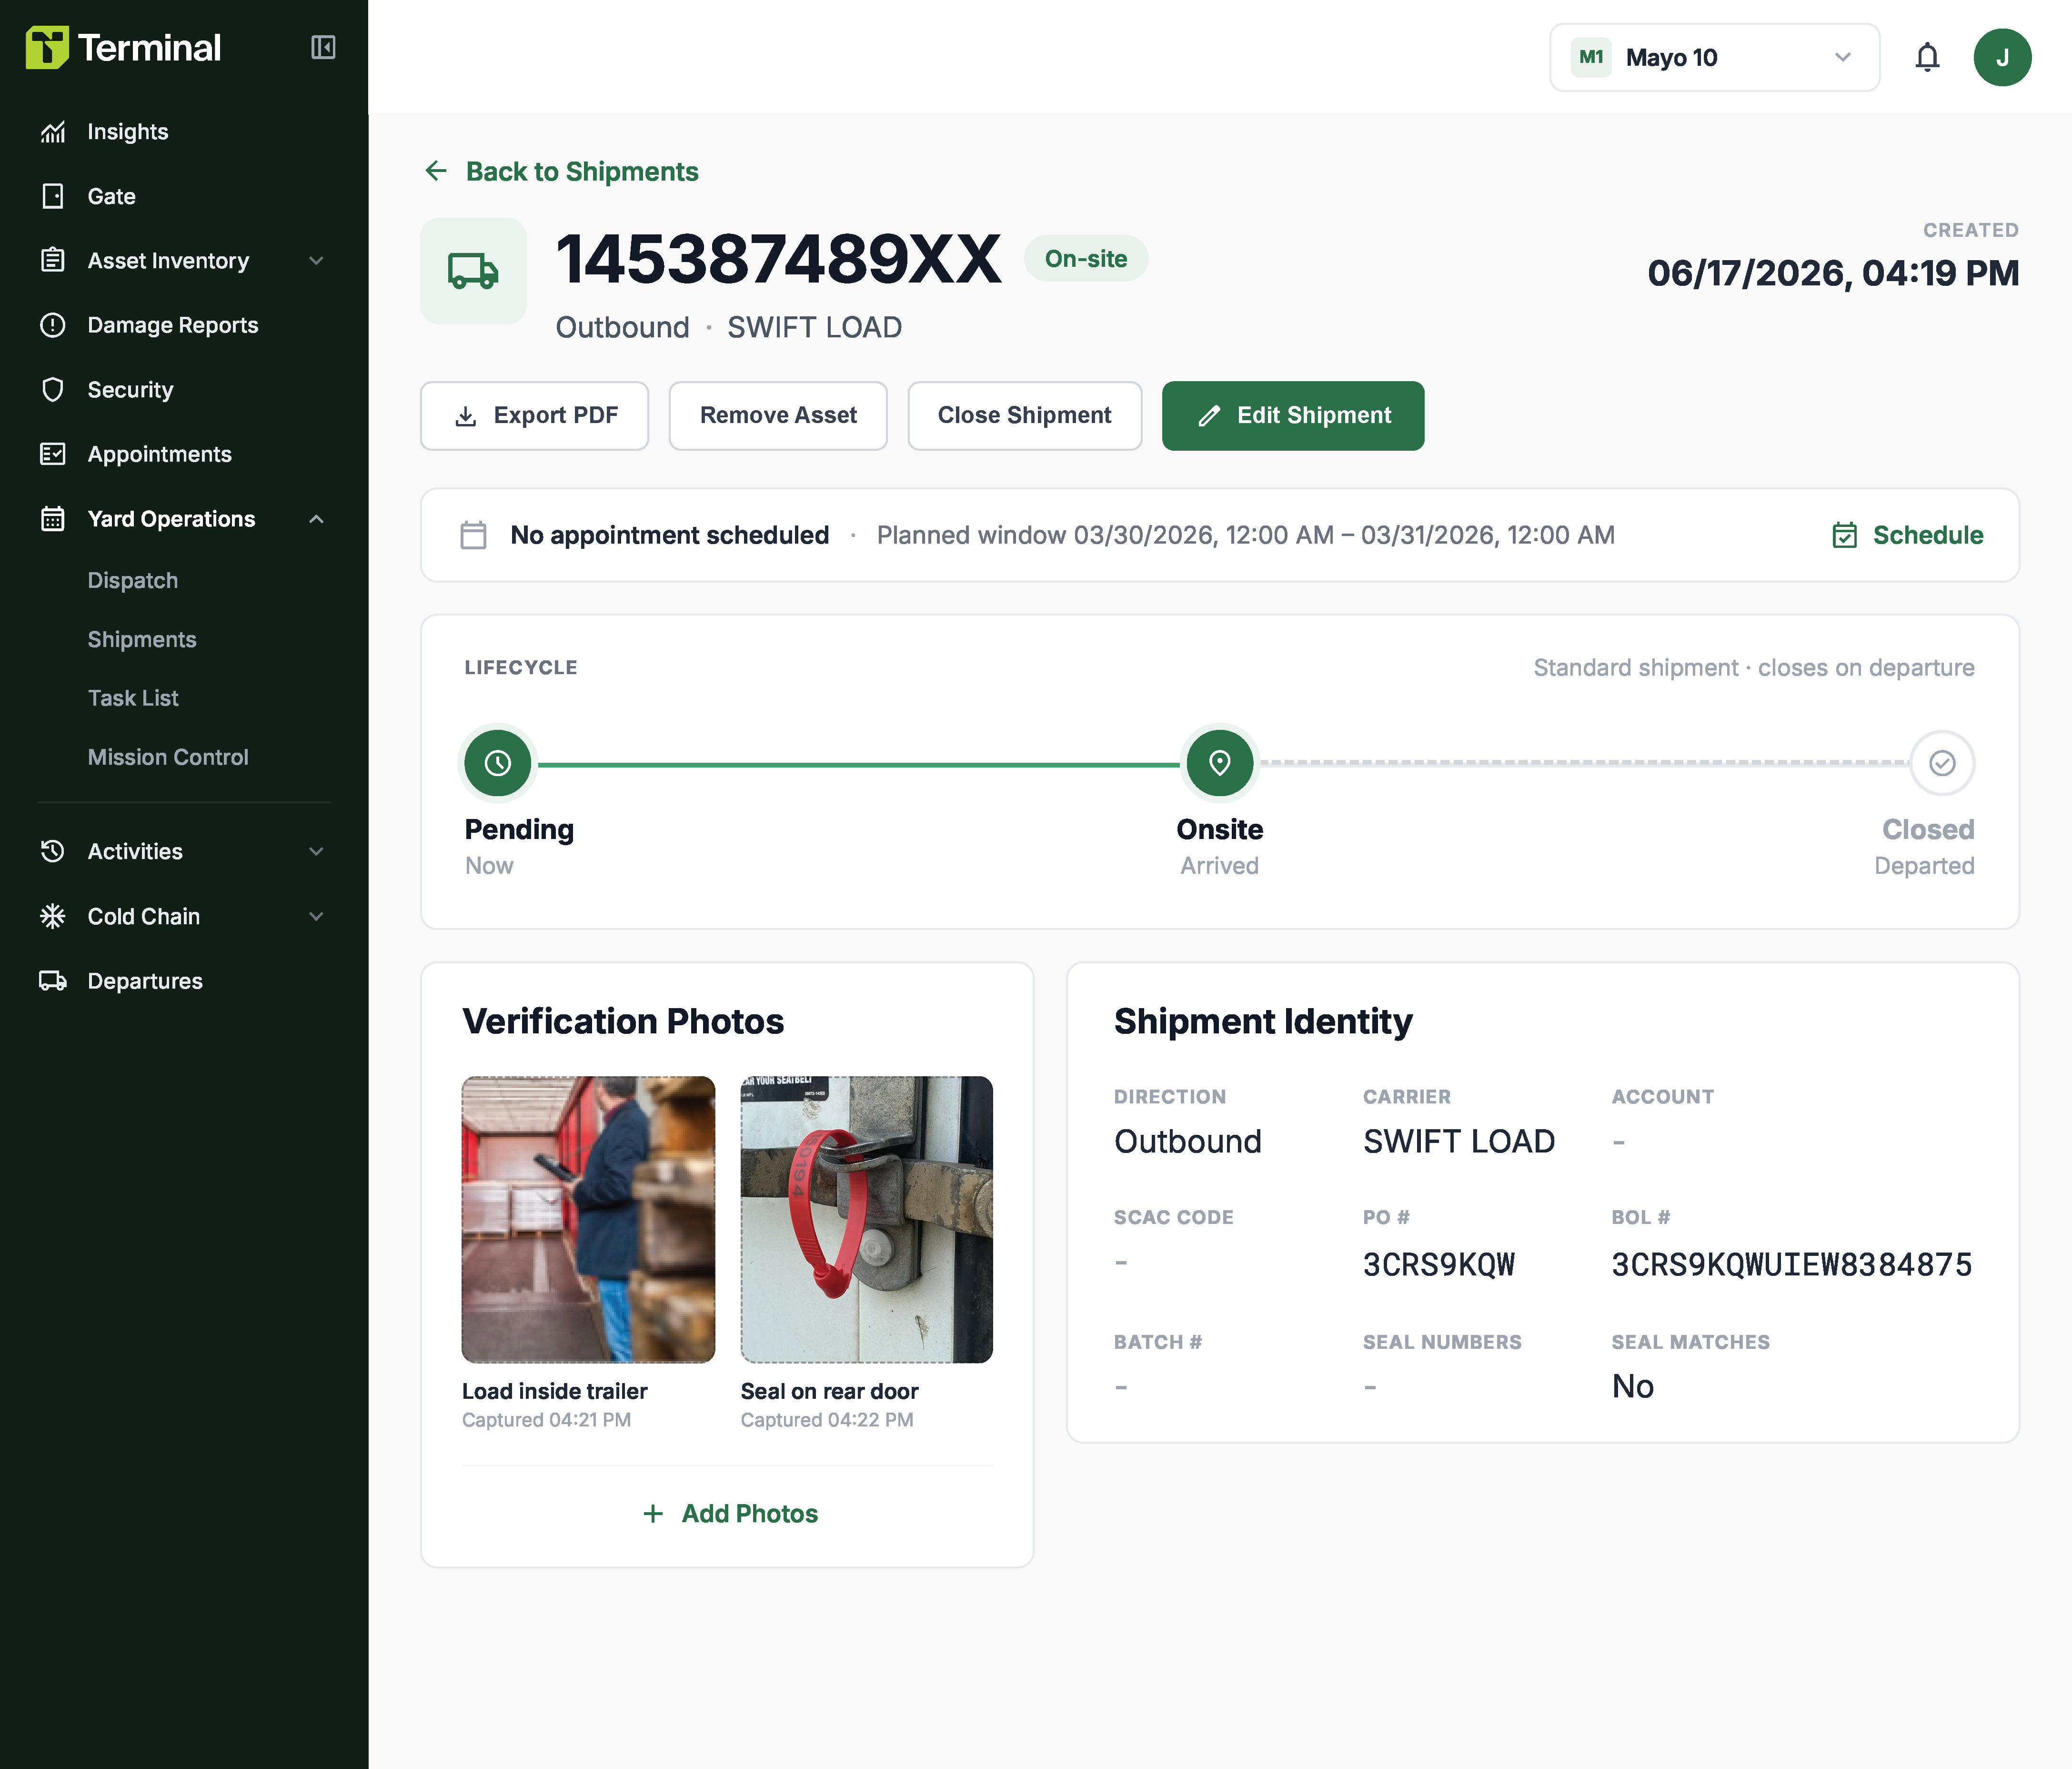Open the Seal on rear door photo
The height and width of the screenshot is (1769, 2072).
pos(867,1219)
